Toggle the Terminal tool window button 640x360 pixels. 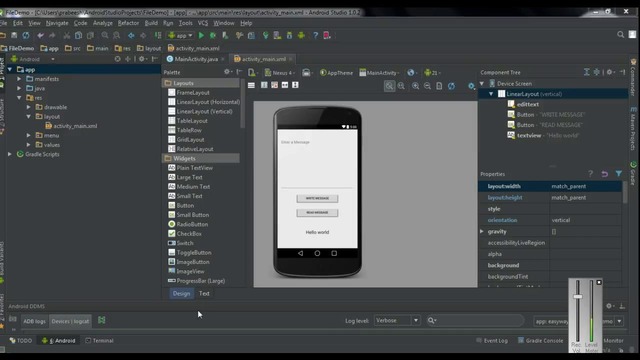pyautogui.click(x=99, y=340)
